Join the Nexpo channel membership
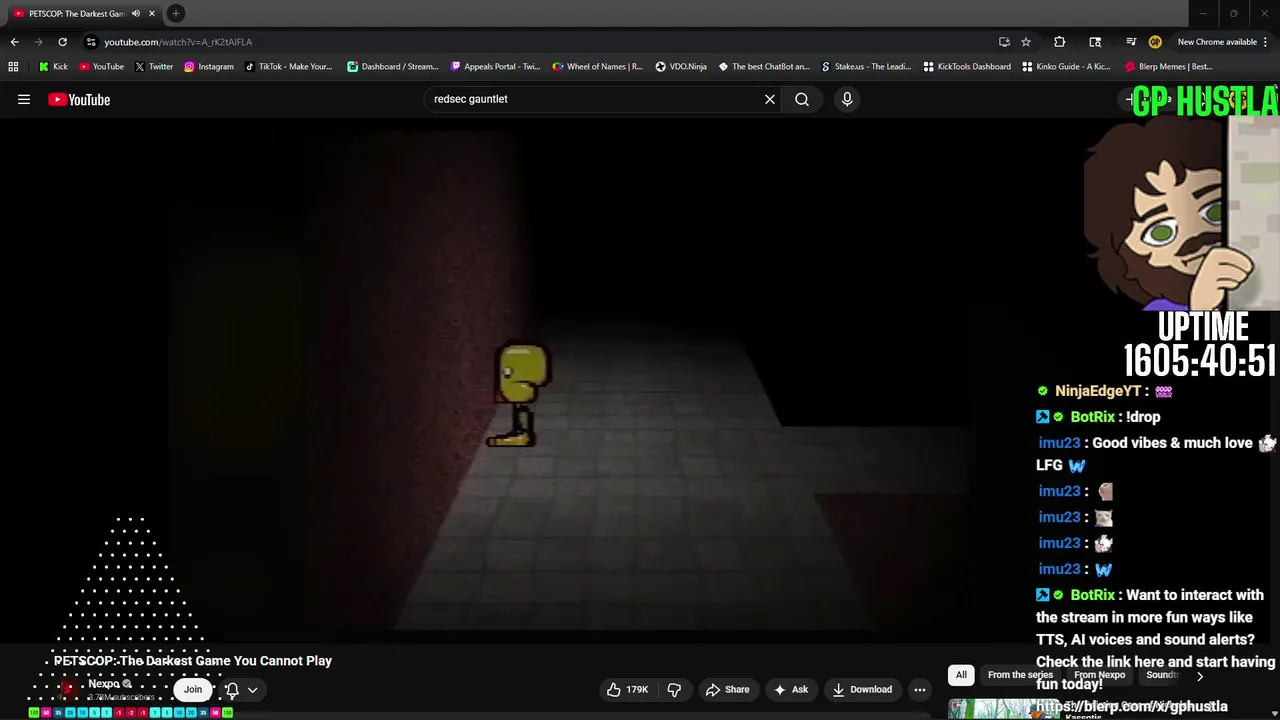This screenshot has height=720, width=1280. pyautogui.click(x=193, y=689)
